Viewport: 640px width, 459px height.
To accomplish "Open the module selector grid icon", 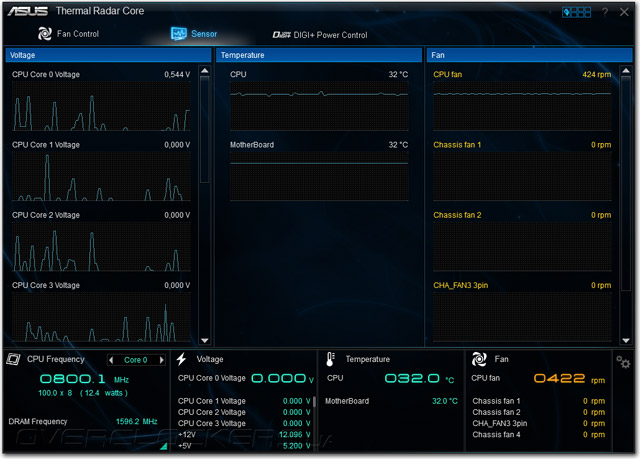I will 576,12.
